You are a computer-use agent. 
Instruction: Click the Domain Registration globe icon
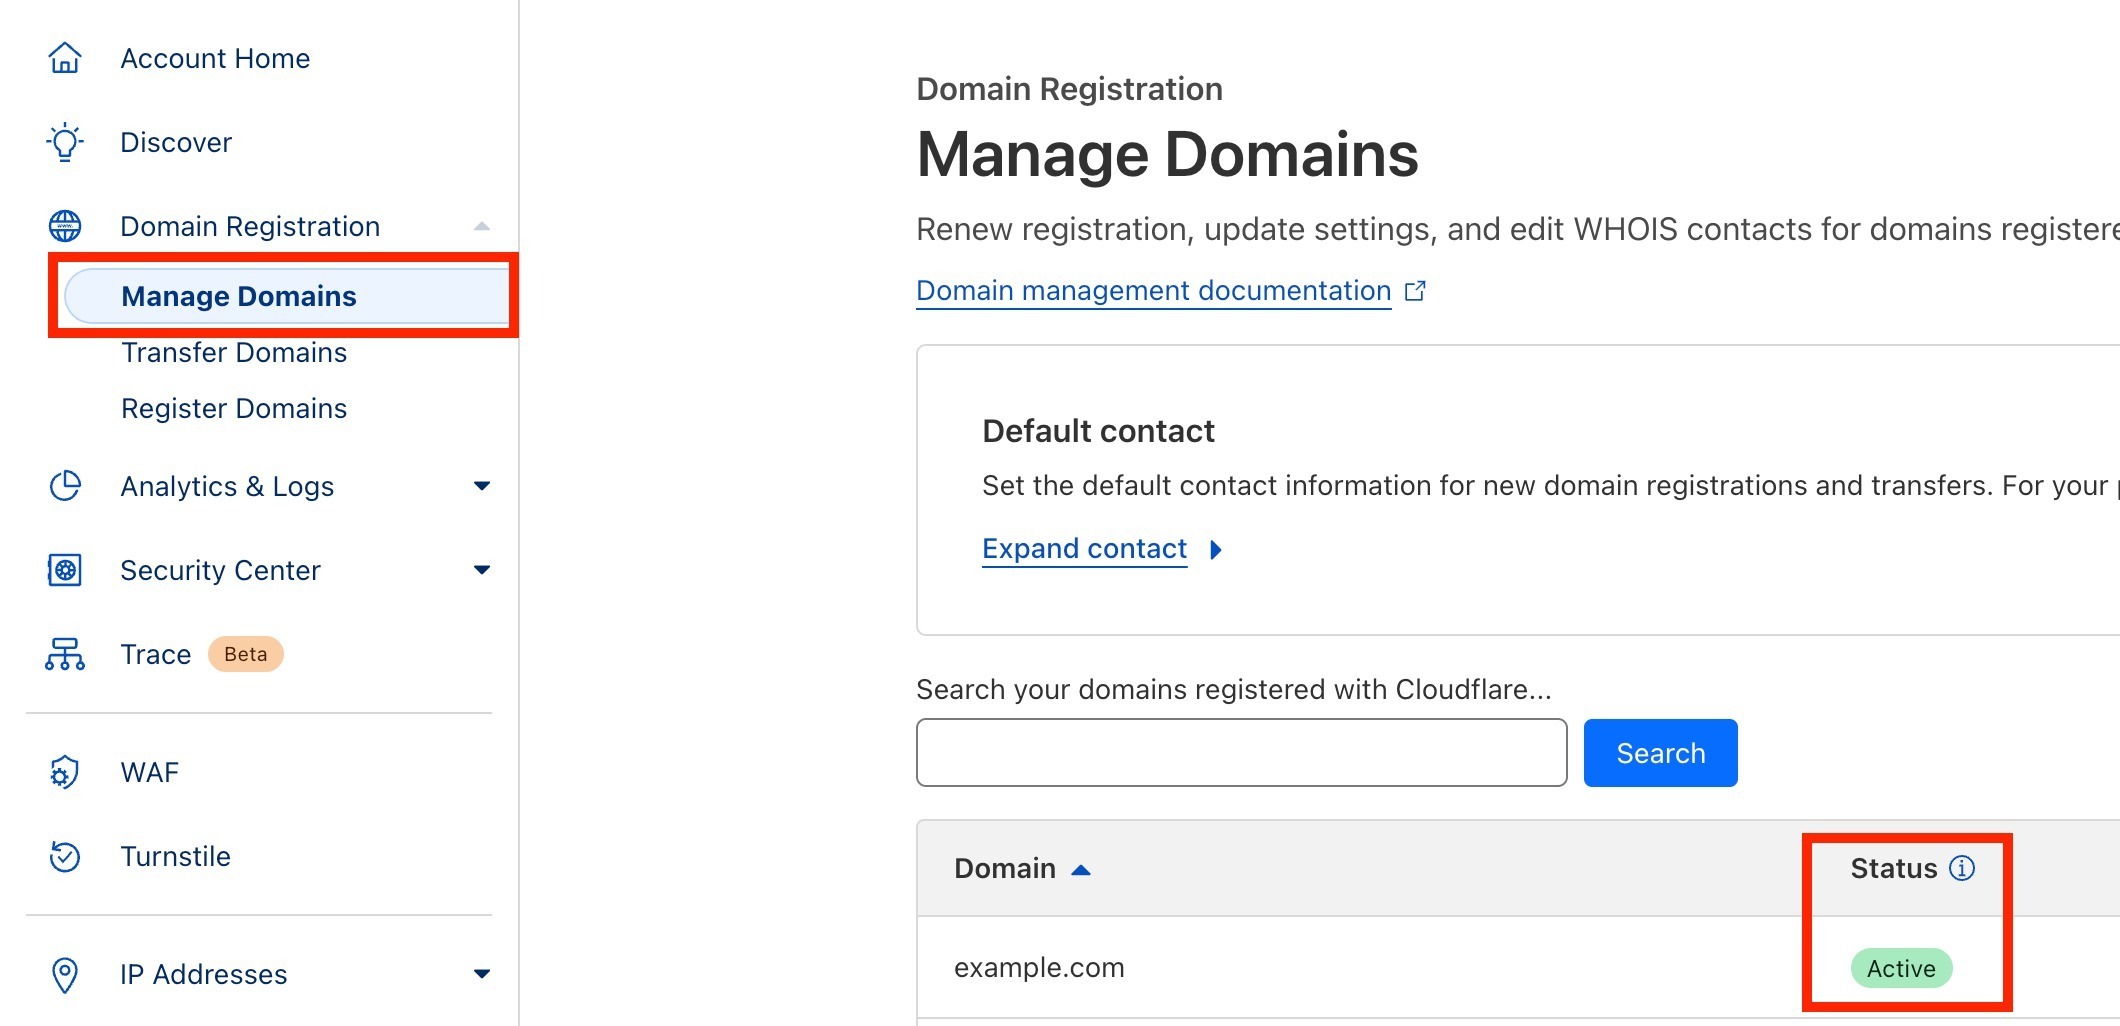point(65,226)
